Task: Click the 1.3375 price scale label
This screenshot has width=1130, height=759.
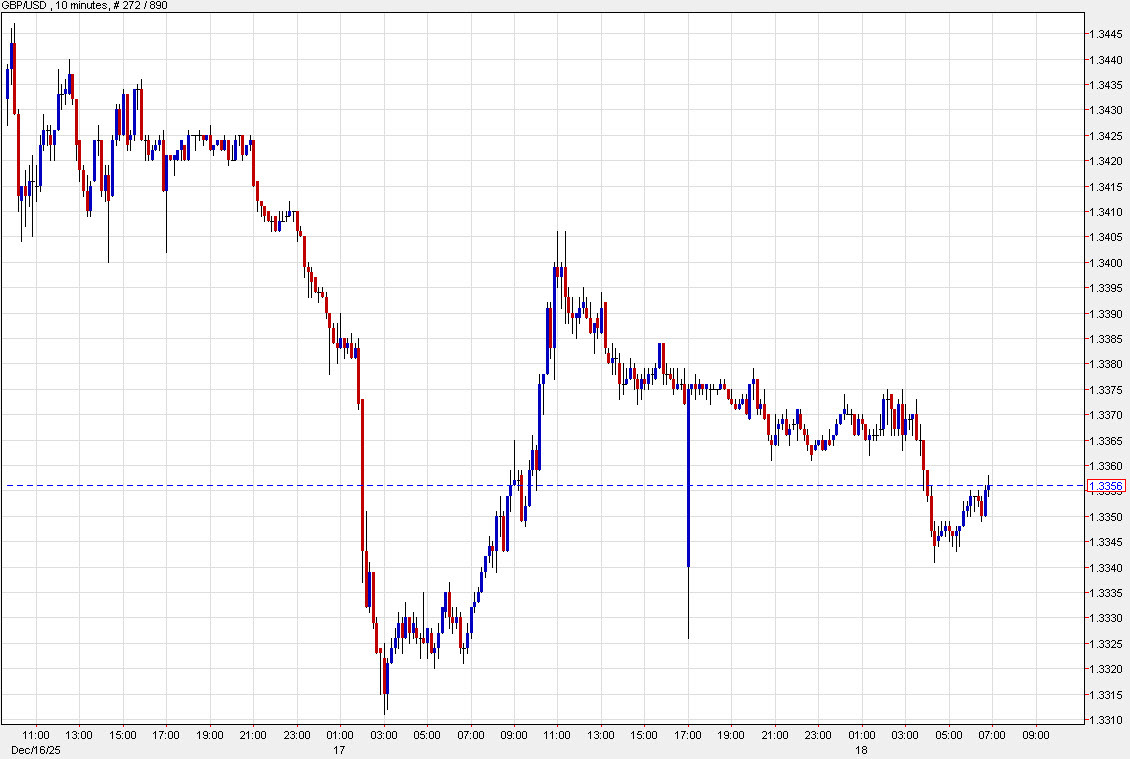Action: point(1105,390)
